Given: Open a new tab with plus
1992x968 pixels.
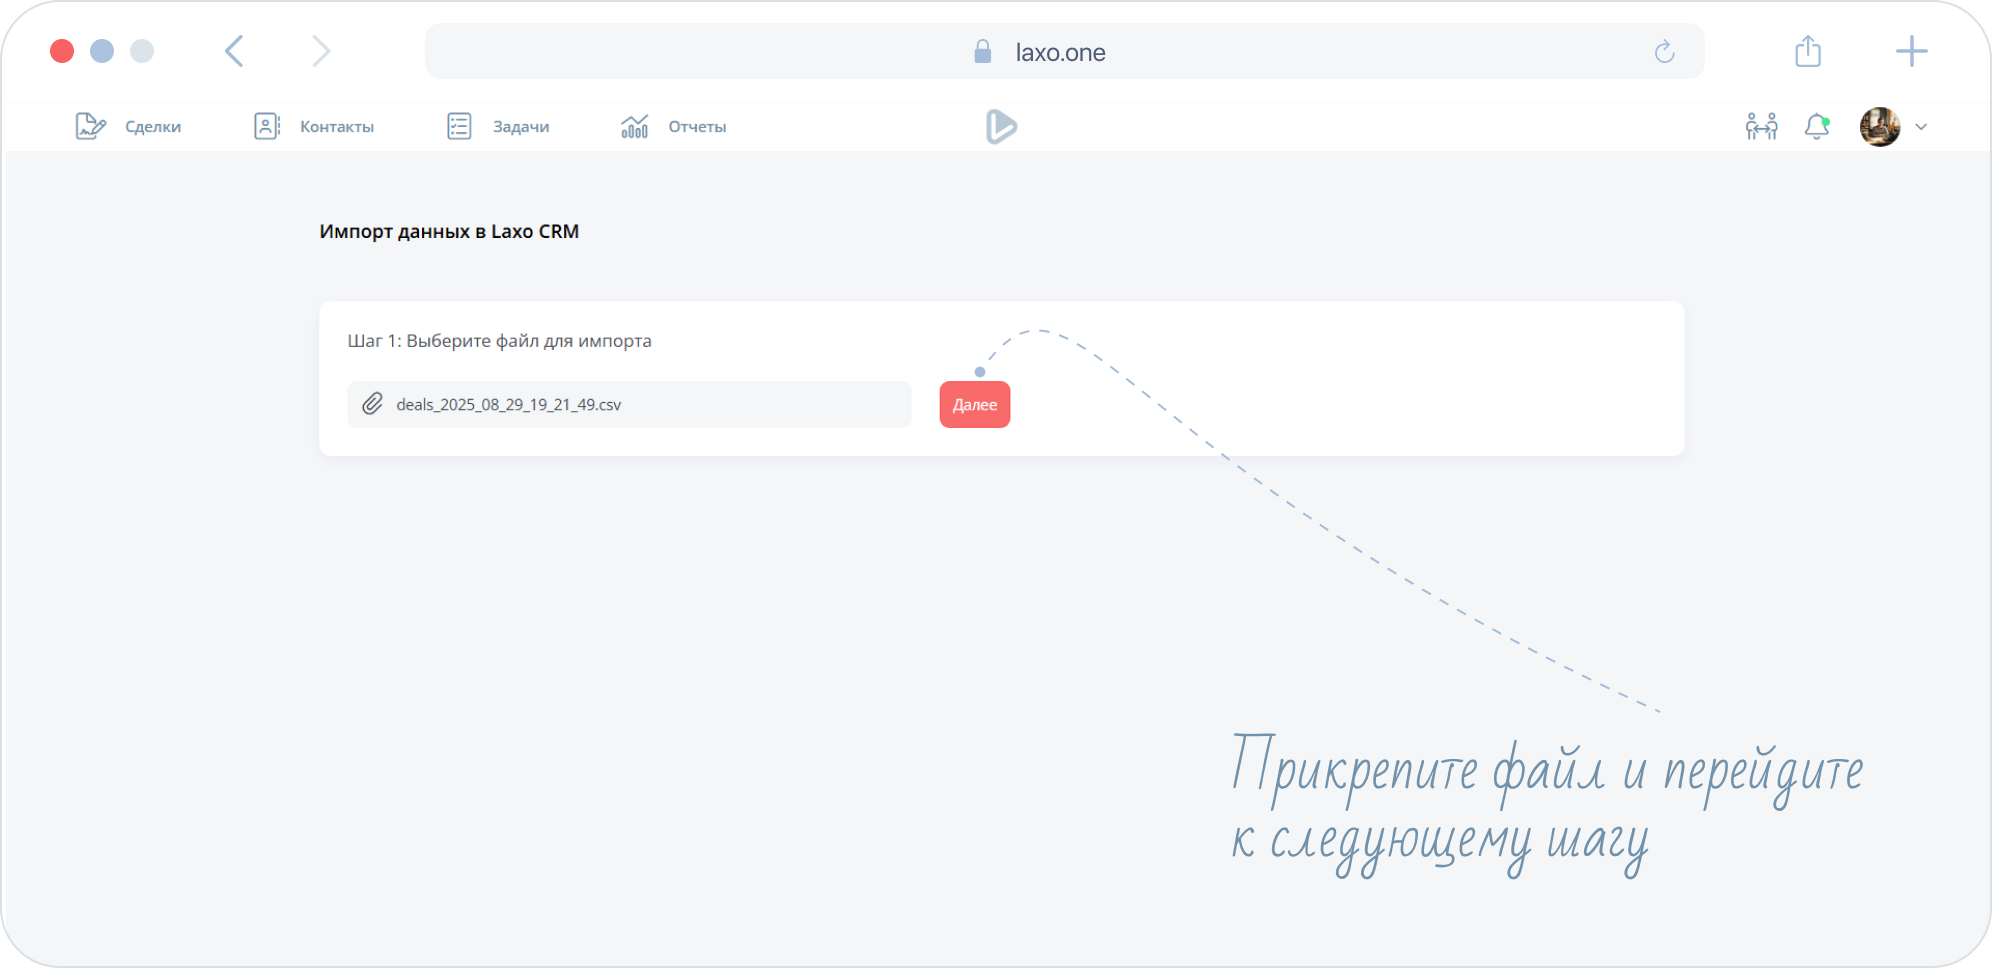Looking at the screenshot, I should click(x=1911, y=51).
